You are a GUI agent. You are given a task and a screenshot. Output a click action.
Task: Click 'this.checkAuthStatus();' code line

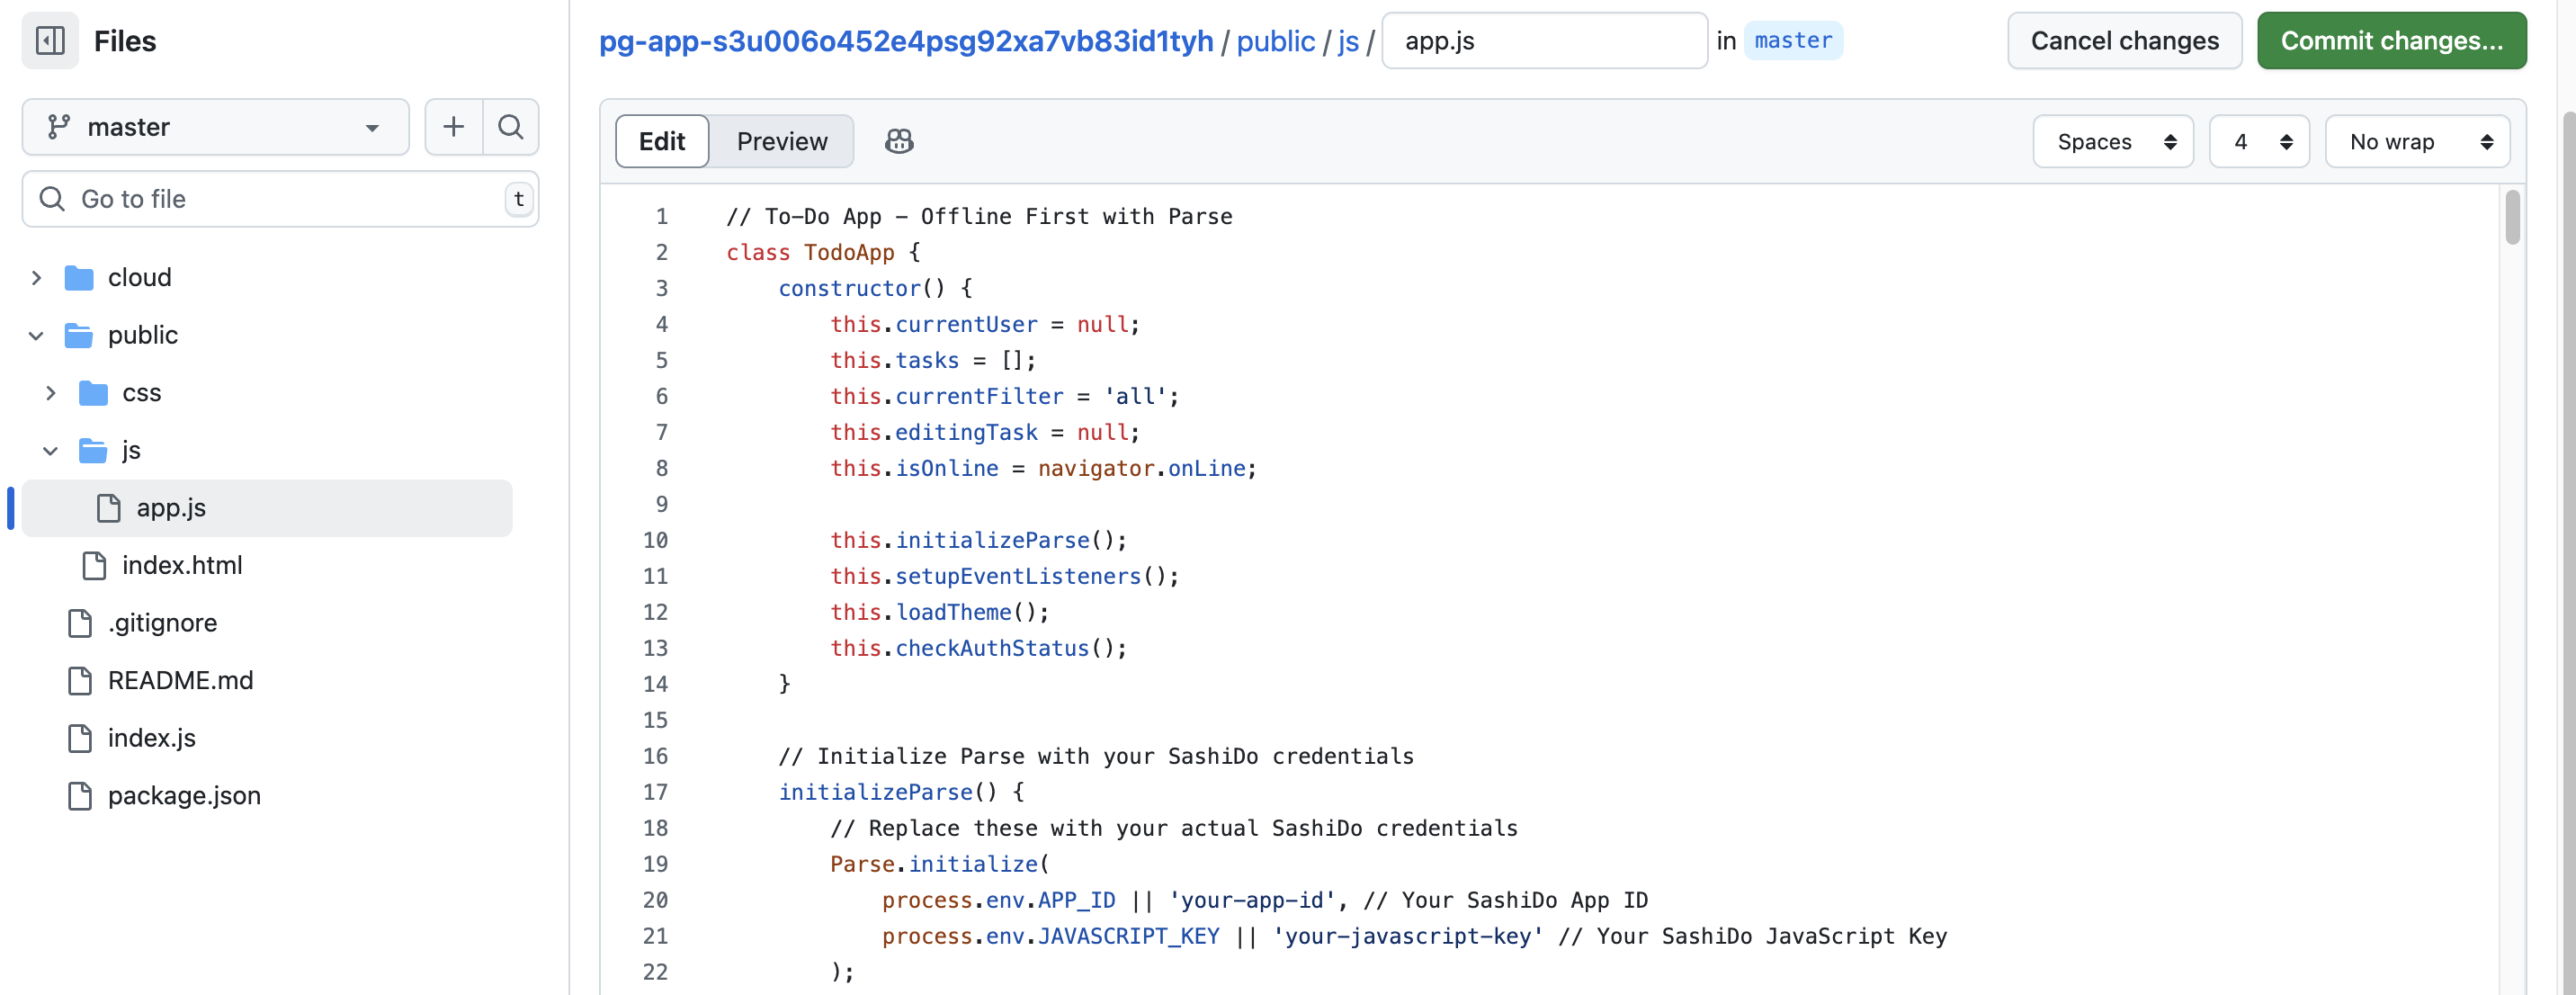click(x=978, y=649)
